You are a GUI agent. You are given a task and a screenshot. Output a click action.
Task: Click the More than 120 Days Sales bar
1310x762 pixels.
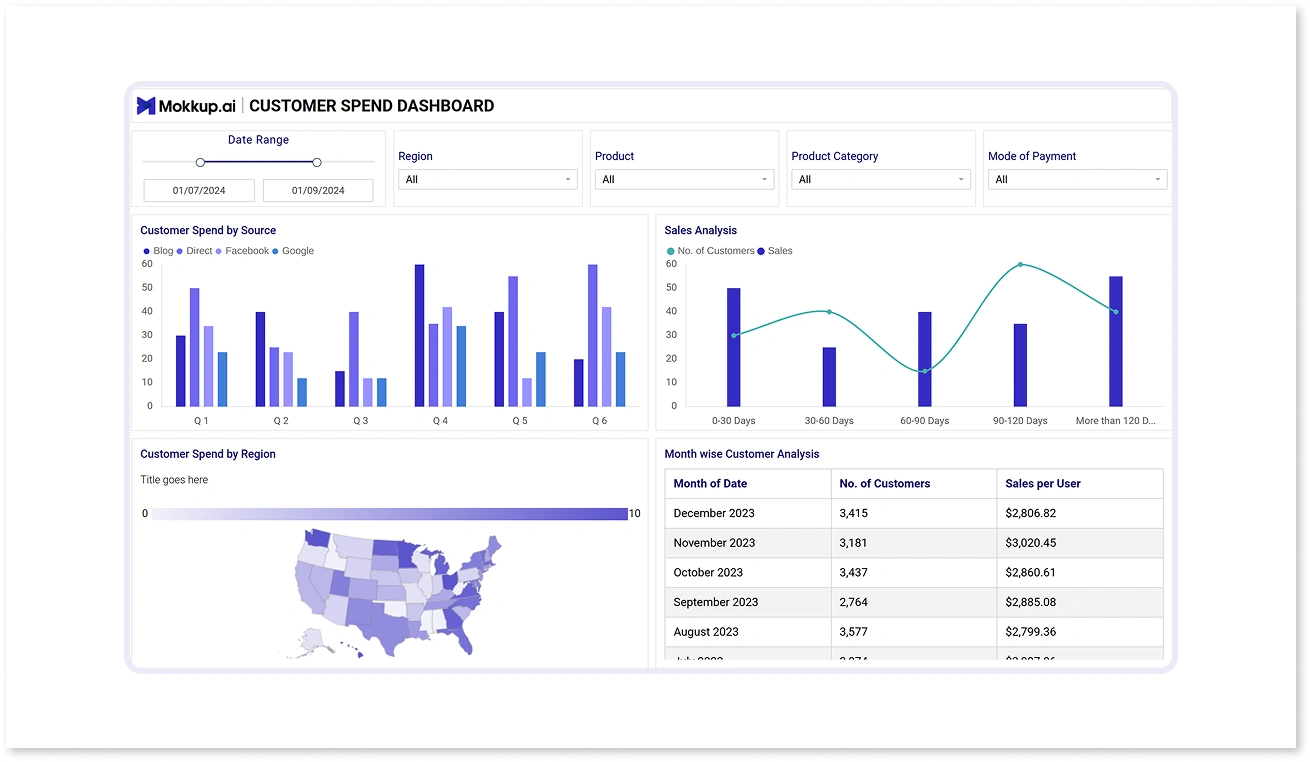[1116, 341]
